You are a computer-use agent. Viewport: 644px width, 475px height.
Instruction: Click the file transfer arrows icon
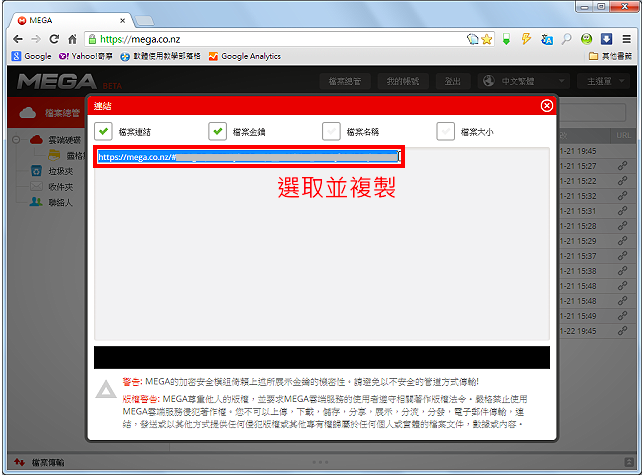[19, 462]
